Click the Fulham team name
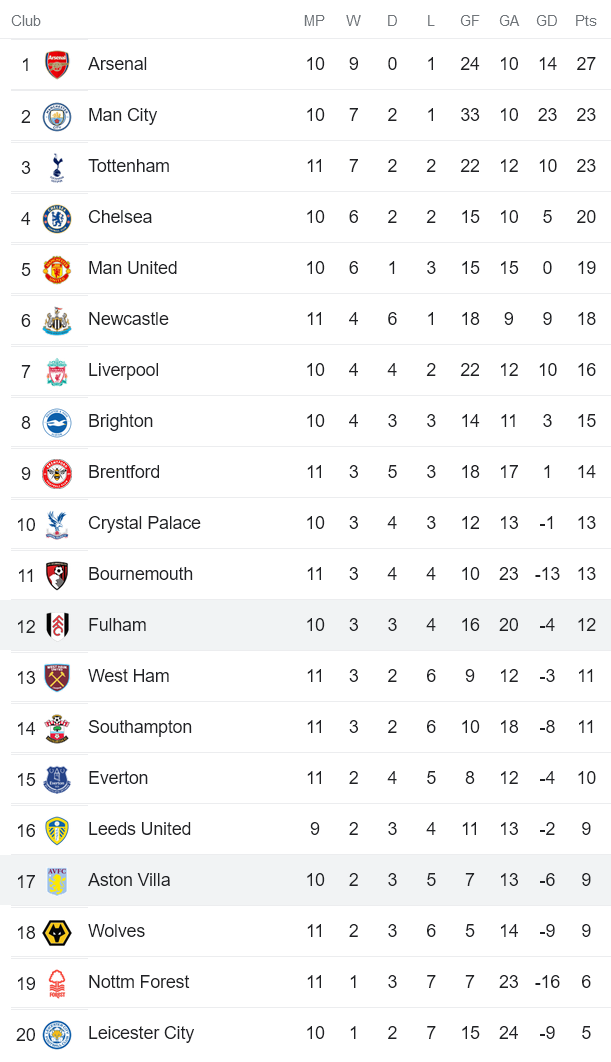Image resolution: width=611 pixels, height=1062 pixels. point(117,625)
